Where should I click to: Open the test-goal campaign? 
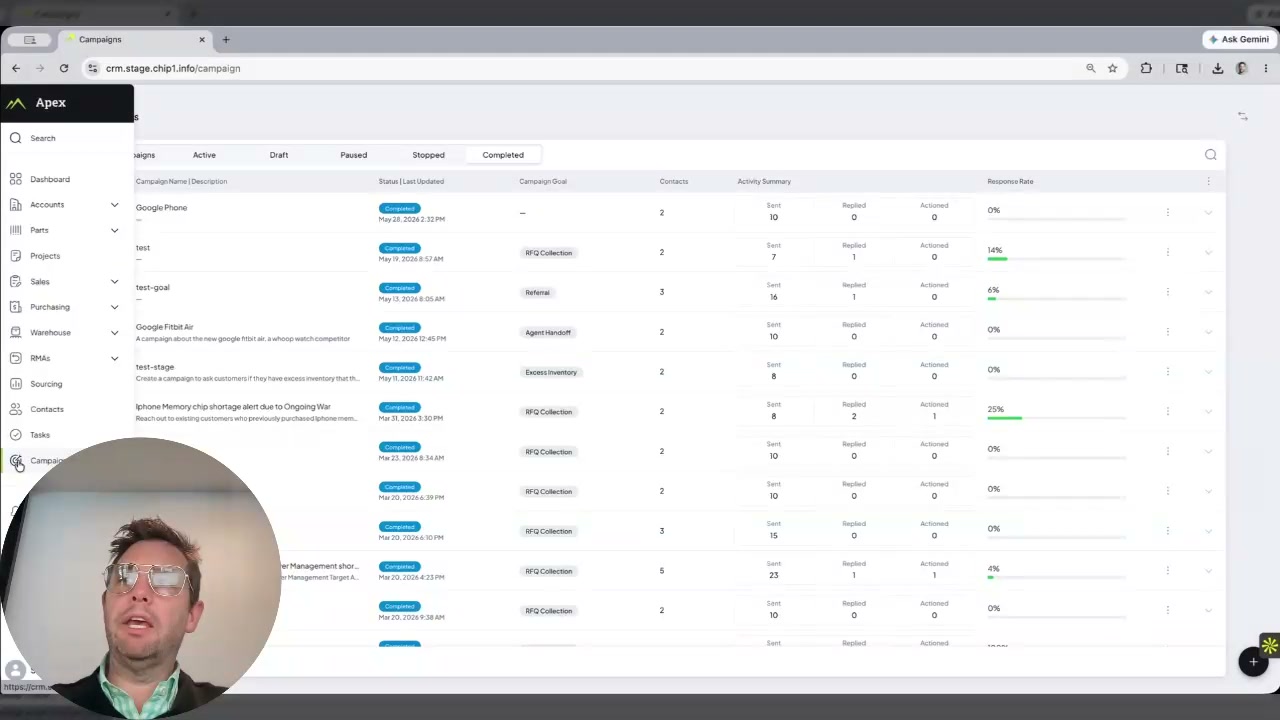153,287
